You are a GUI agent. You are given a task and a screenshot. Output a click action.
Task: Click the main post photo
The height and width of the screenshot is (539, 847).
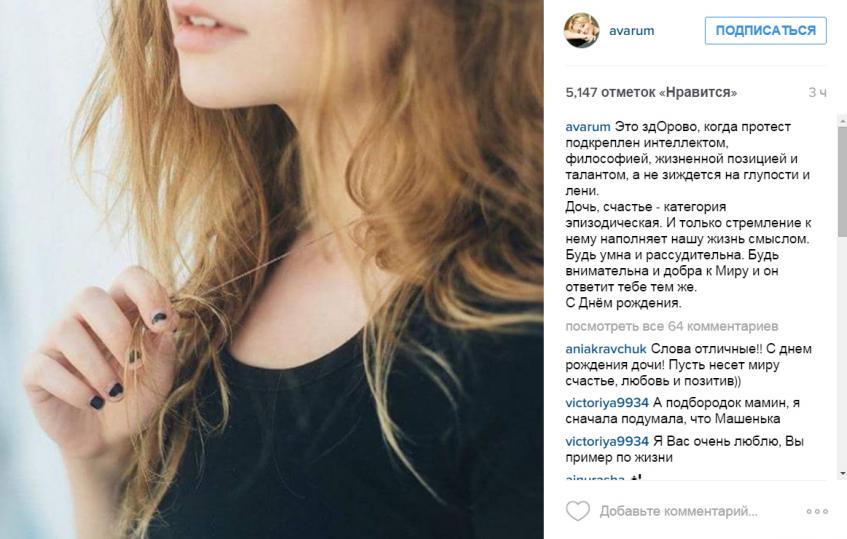click(272, 270)
